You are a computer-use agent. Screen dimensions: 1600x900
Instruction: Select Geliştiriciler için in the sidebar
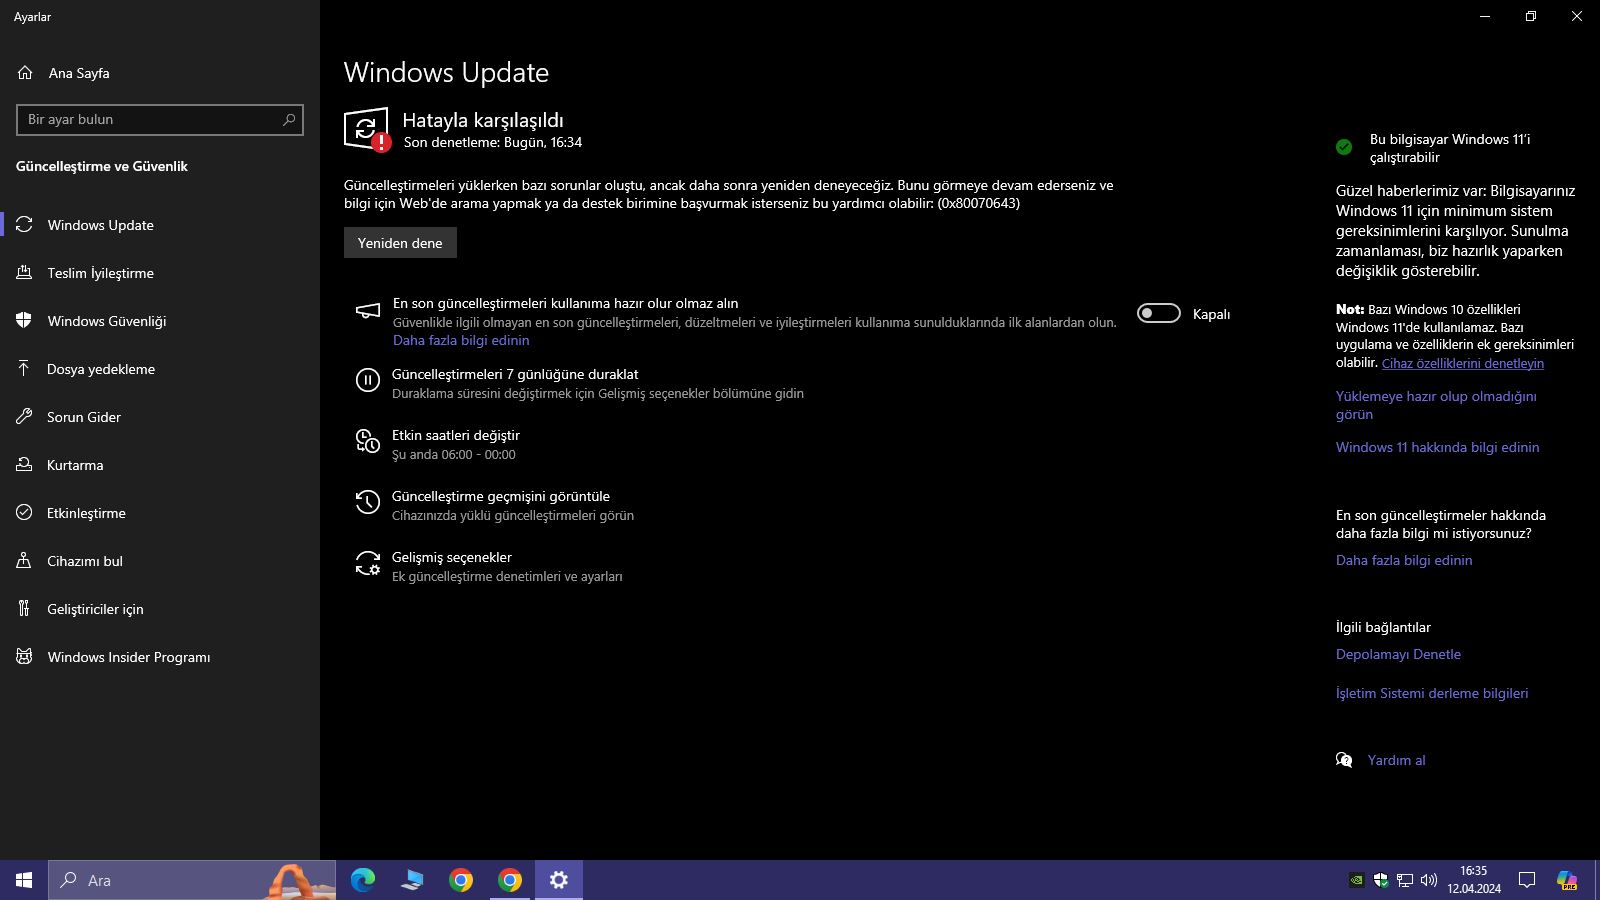pos(160,609)
